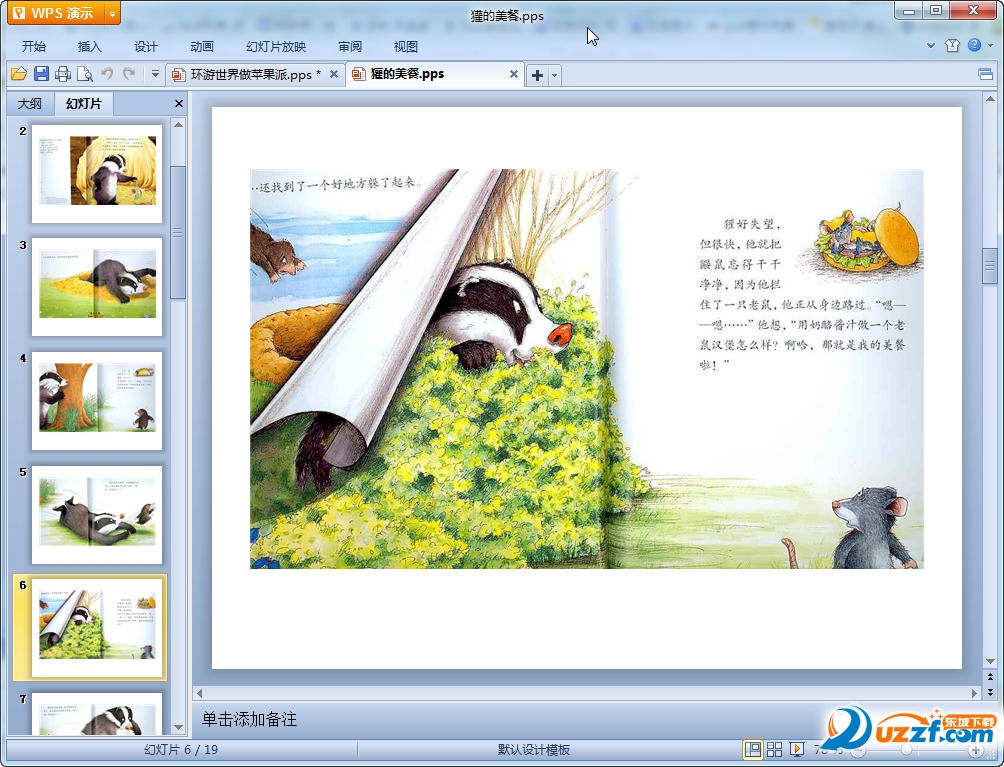Select slide 5 thumbnail
1004x767 pixels.
coord(97,515)
